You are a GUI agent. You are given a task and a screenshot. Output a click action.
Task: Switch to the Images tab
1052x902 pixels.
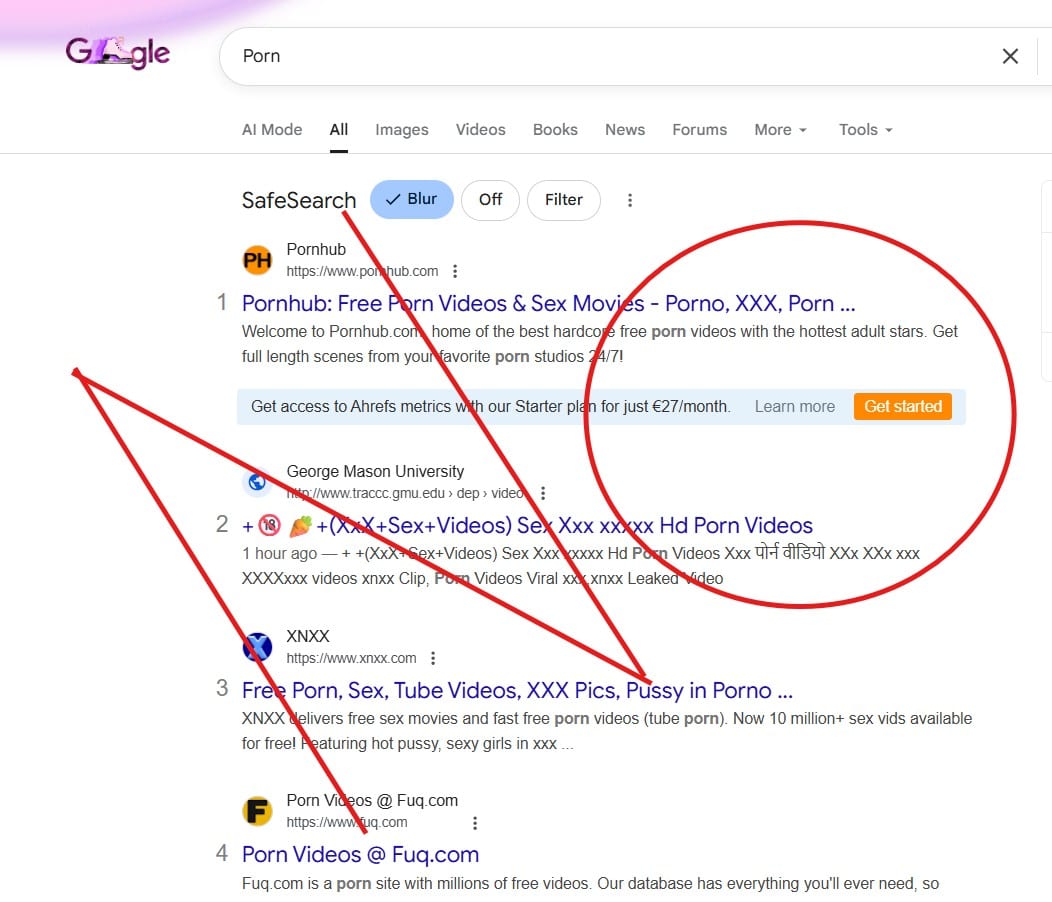[402, 130]
